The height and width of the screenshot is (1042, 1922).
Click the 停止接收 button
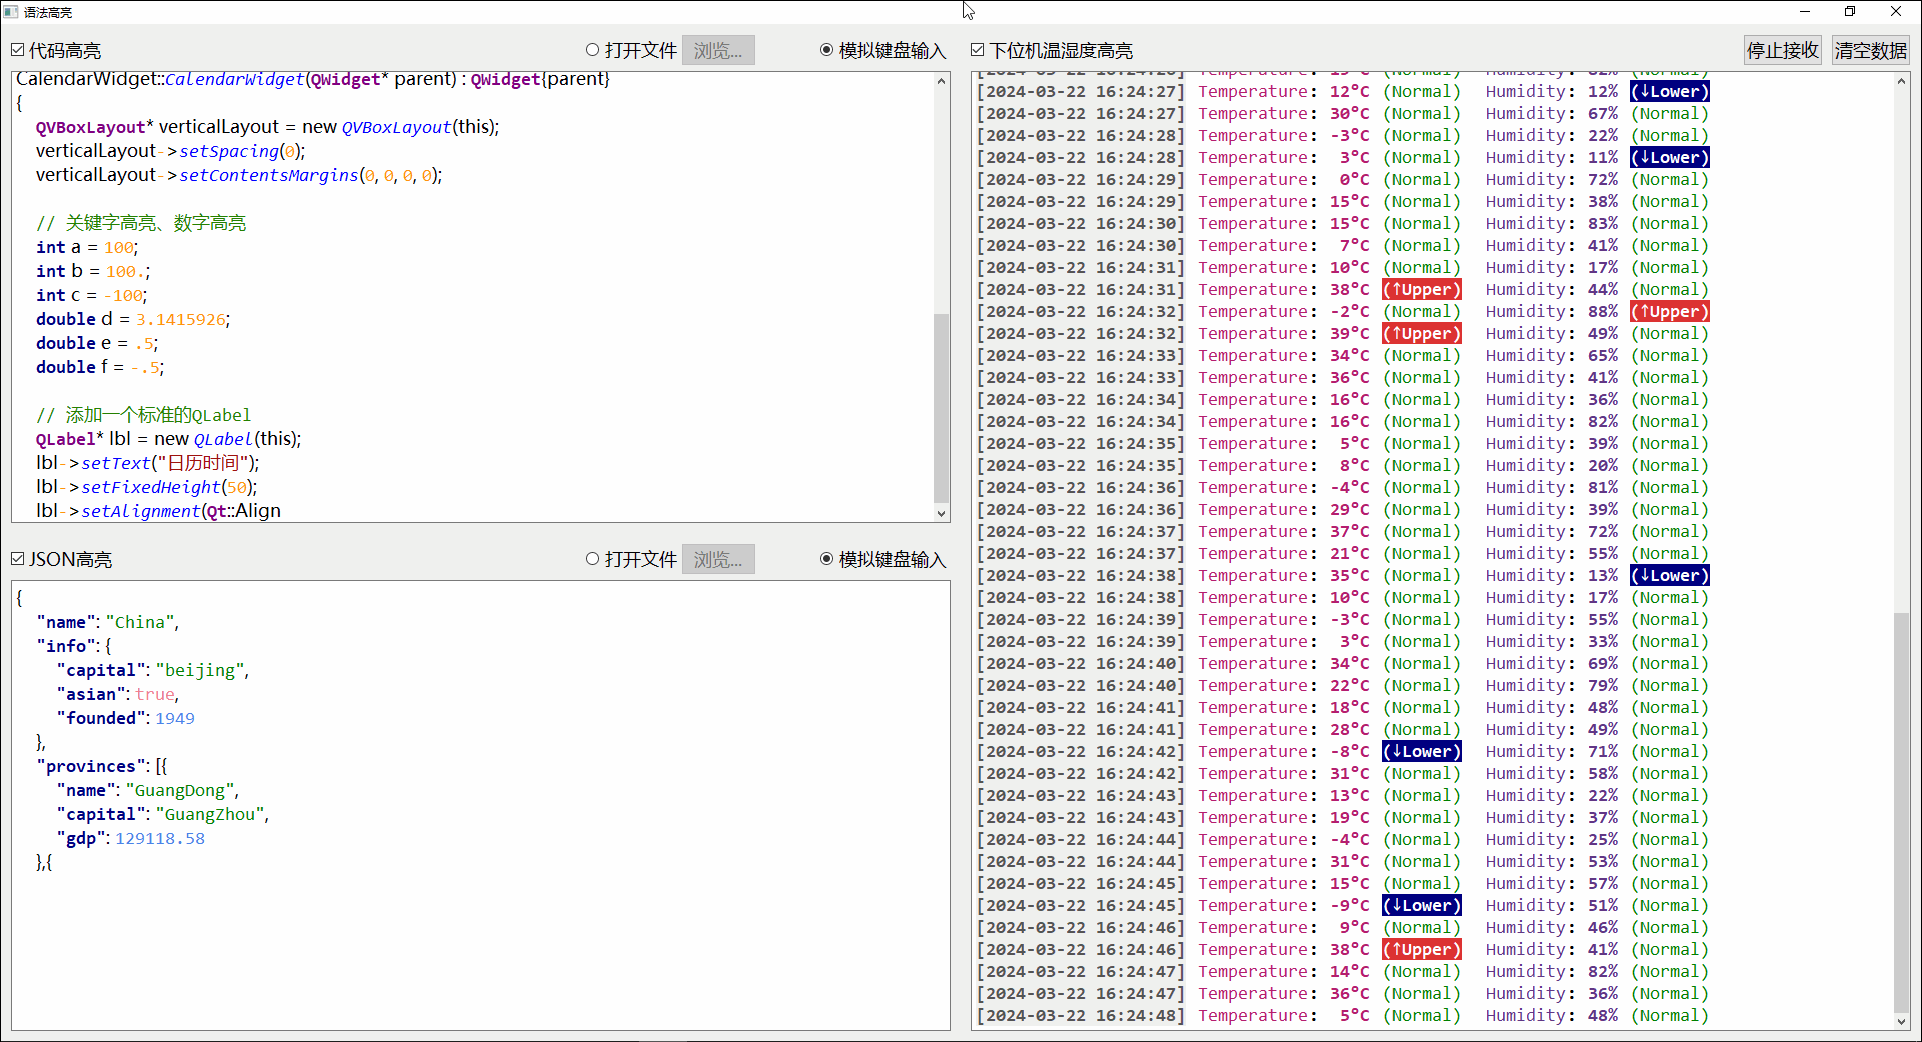[1782, 50]
